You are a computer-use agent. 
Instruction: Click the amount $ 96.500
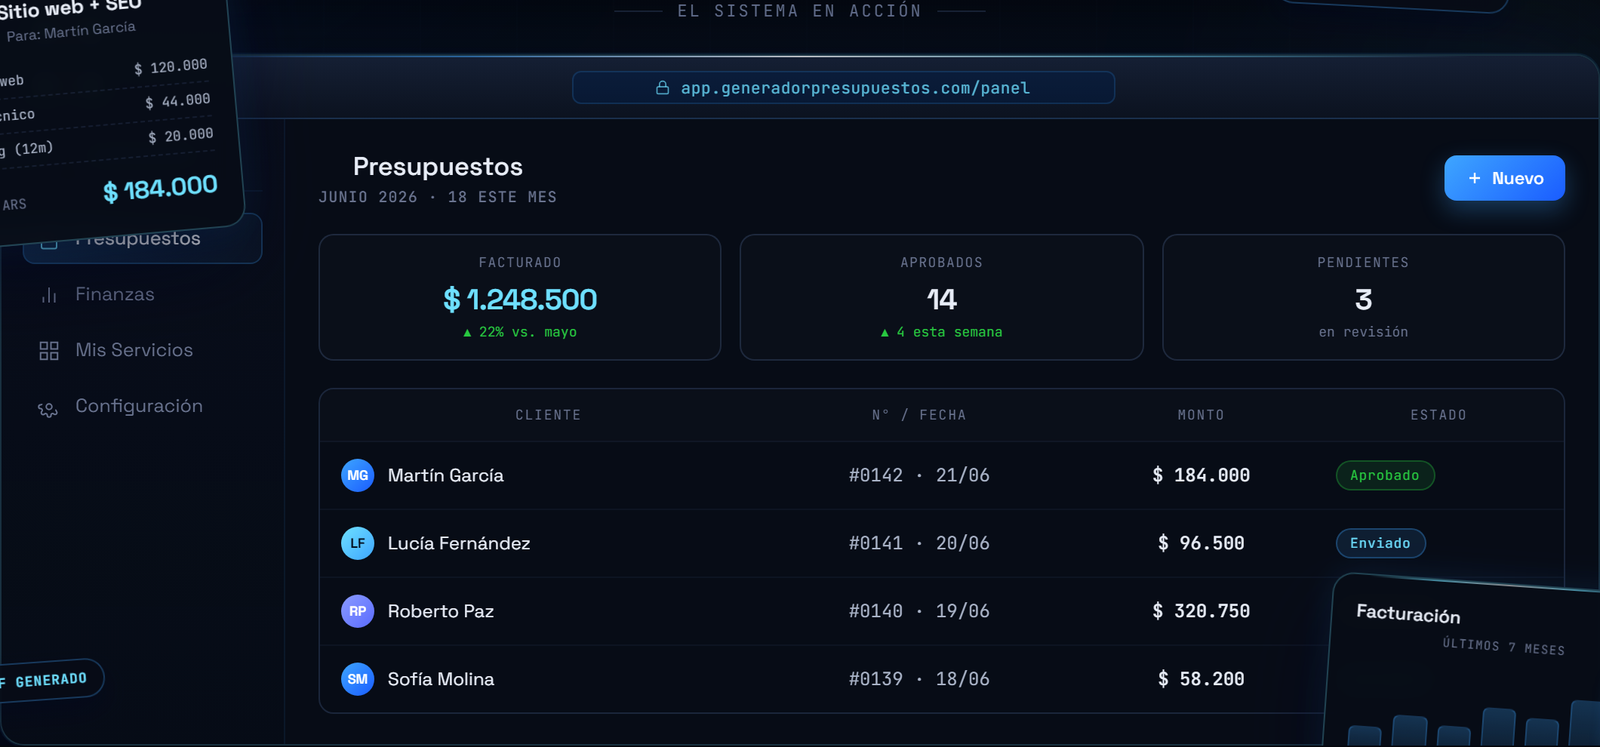point(1201,543)
